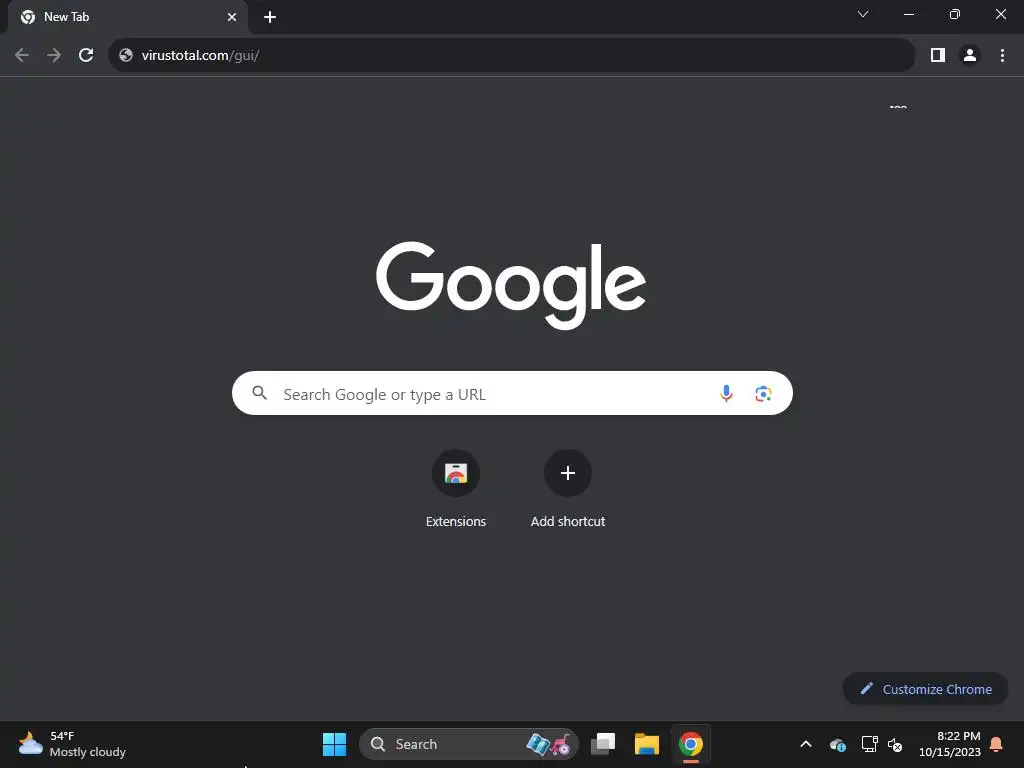The width and height of the screenshot is (1024, 768).
Task: Close the New Tab tab
Action: (232, 17)
